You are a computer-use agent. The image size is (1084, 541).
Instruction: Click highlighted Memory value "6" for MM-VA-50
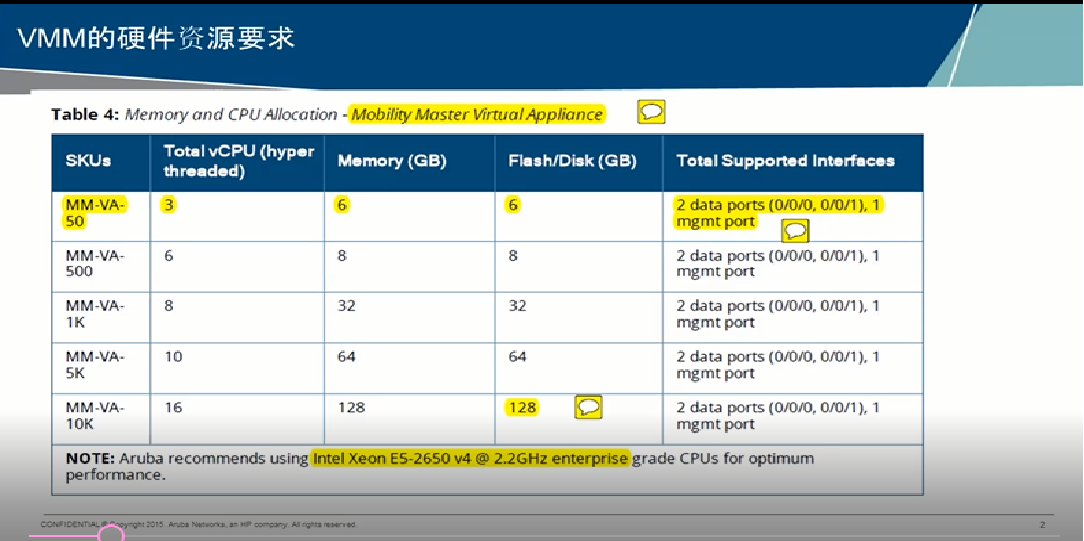(x=342, y=205)
